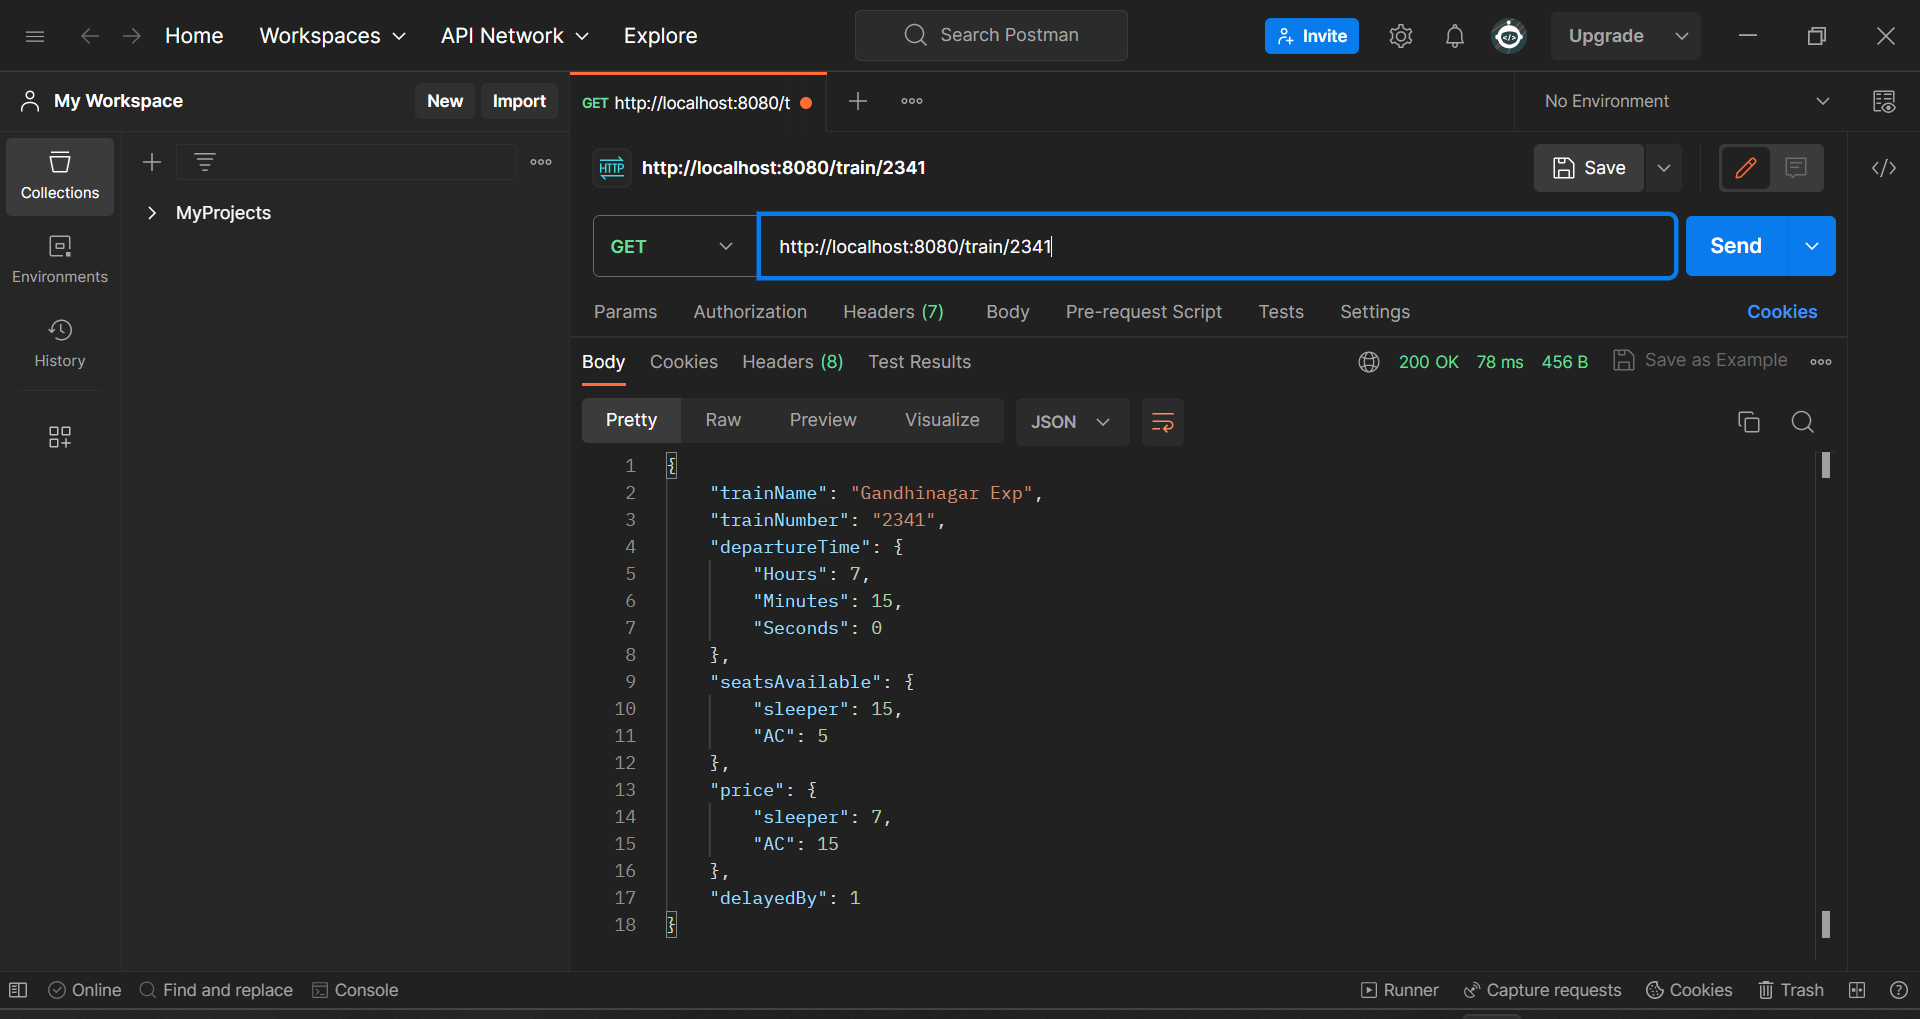Viewport: 1920px width, 1019px height.
Task: Open the Runner from the status bar
Action: (1398, 990)
